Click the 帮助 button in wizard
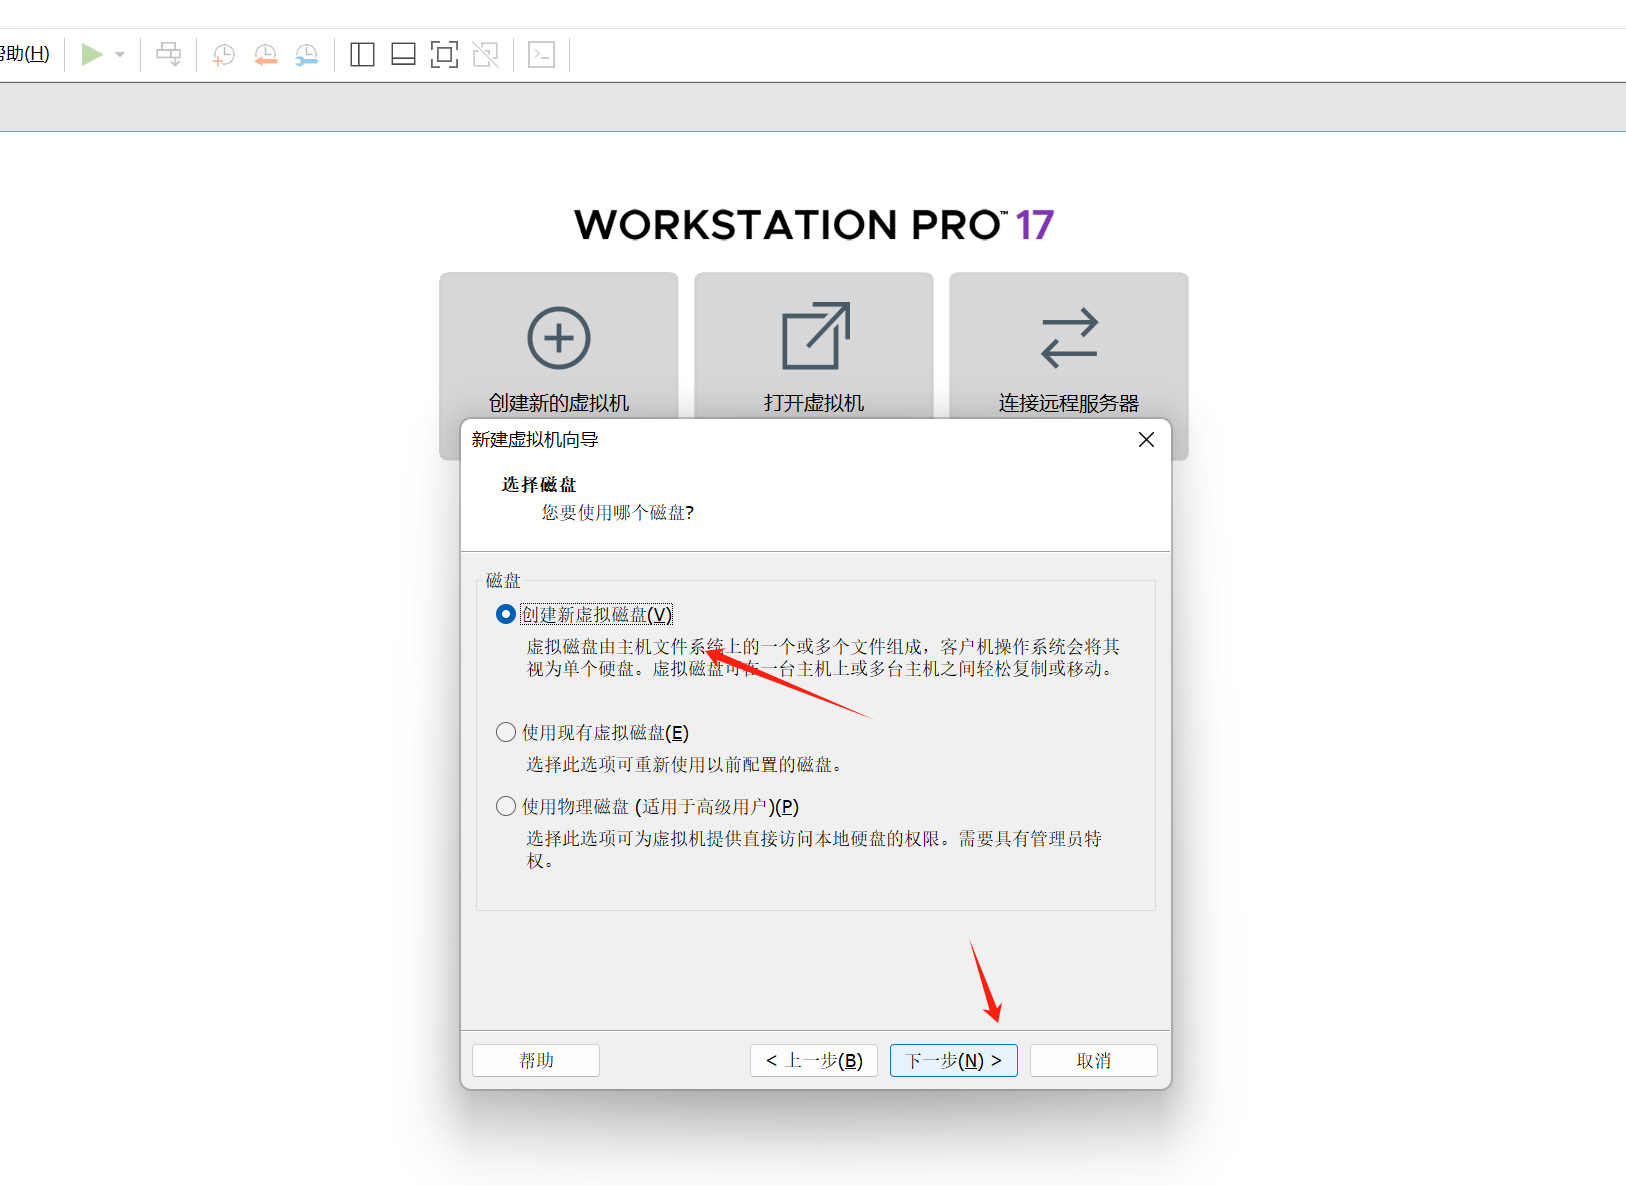This screenshot has height=1186, width=1626. coord(536,1060)
